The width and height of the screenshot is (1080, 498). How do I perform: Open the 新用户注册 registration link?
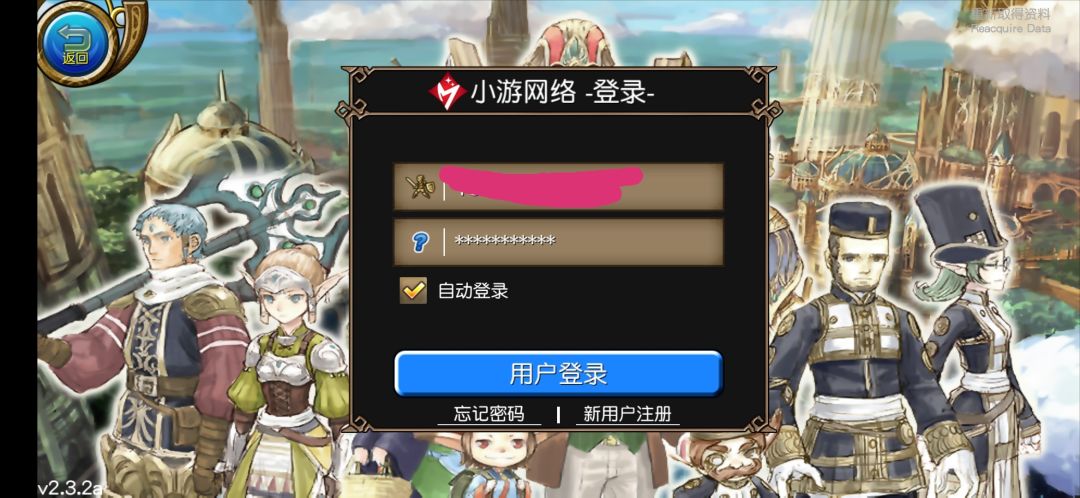point(627,413)
